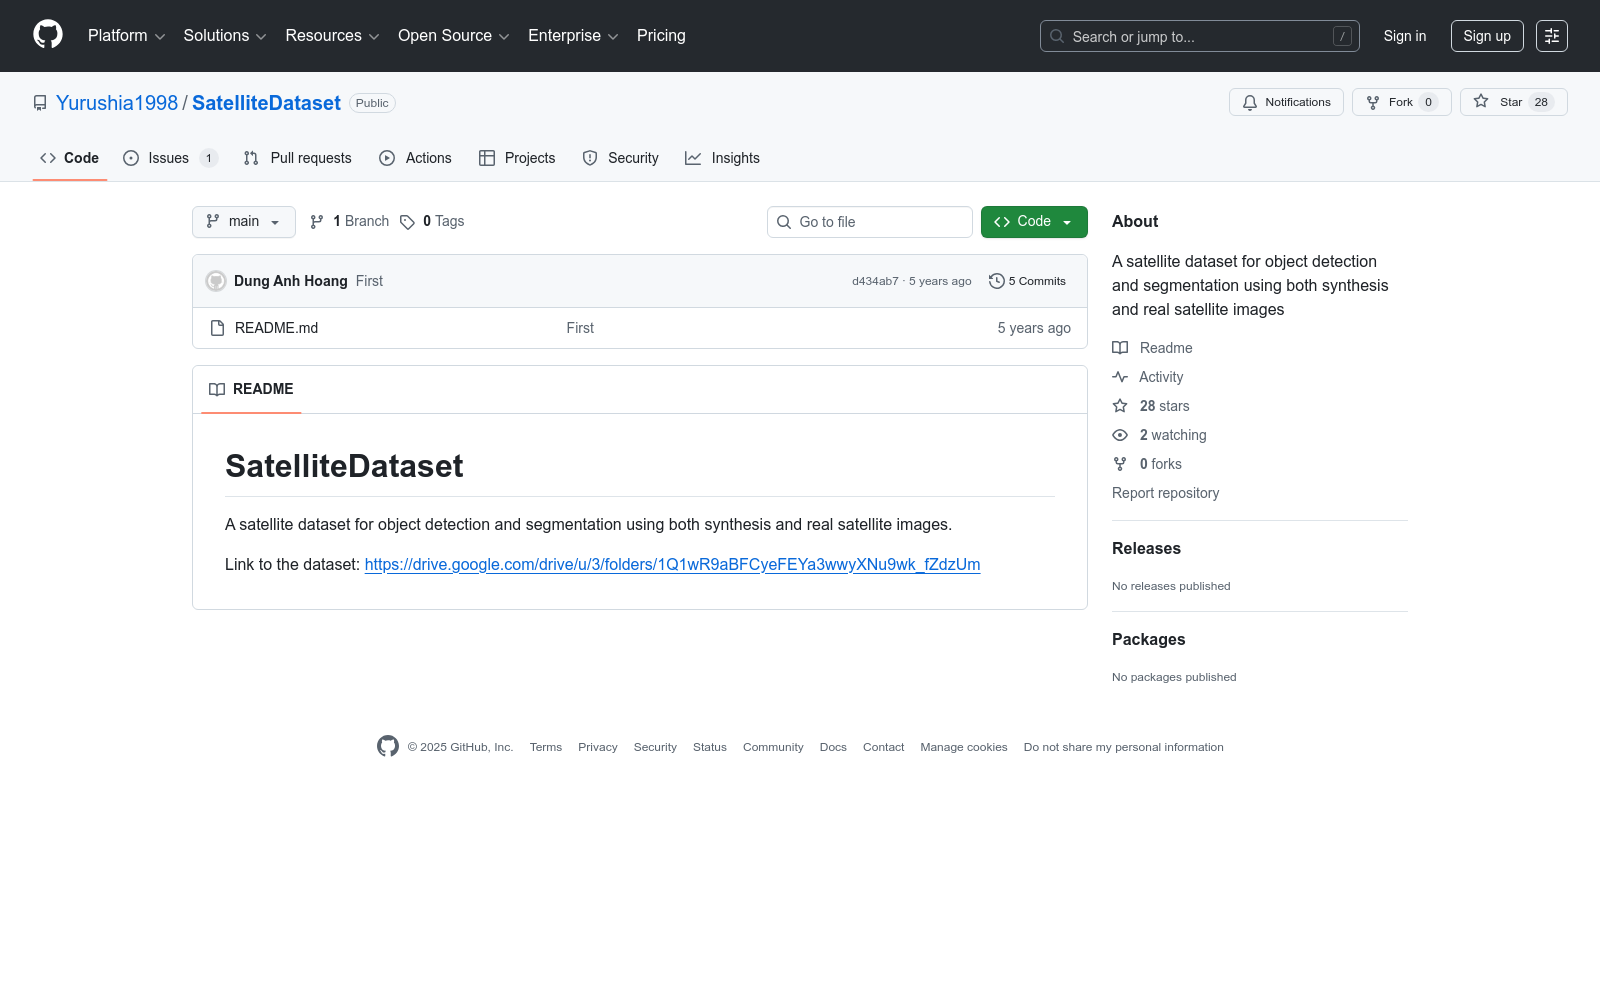
Task: Open the Actions tab
Action: coord(415,158)
